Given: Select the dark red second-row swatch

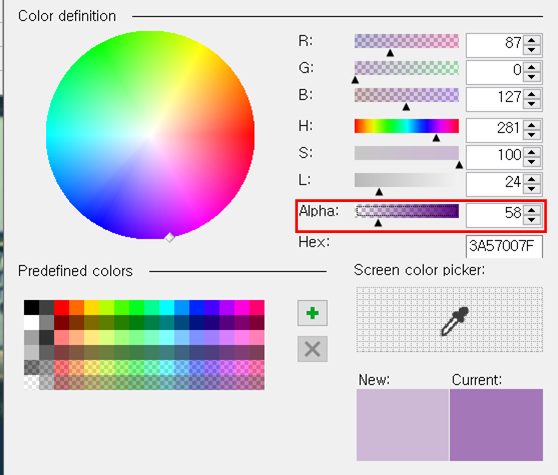Looking at the screenshot, I should coord(61,322).
